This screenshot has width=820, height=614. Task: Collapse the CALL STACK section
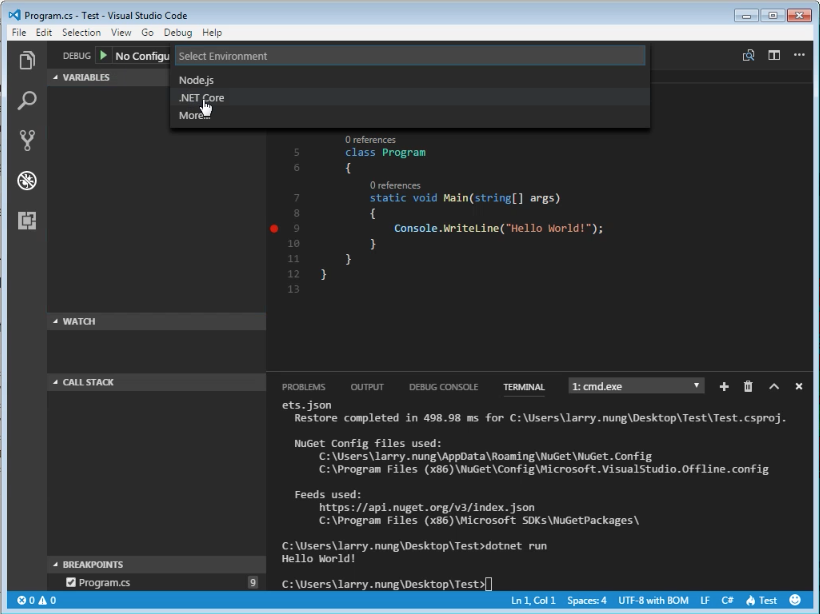(x=157, y=382)
